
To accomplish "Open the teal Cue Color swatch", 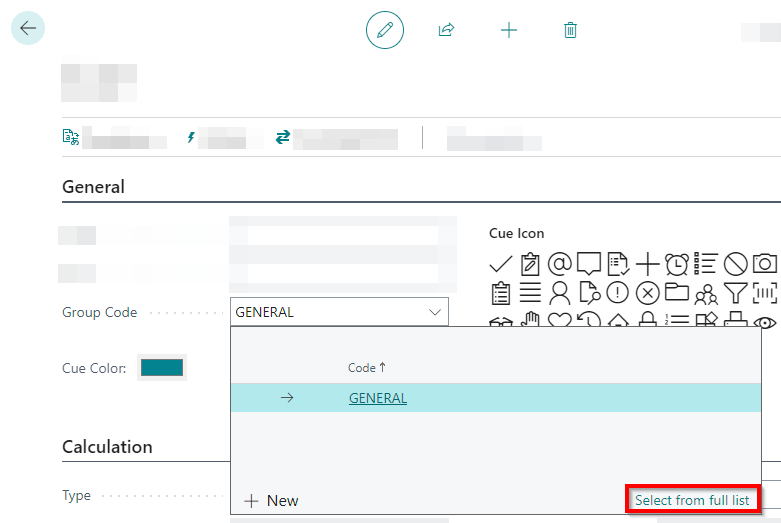I will tap(162, 368).
